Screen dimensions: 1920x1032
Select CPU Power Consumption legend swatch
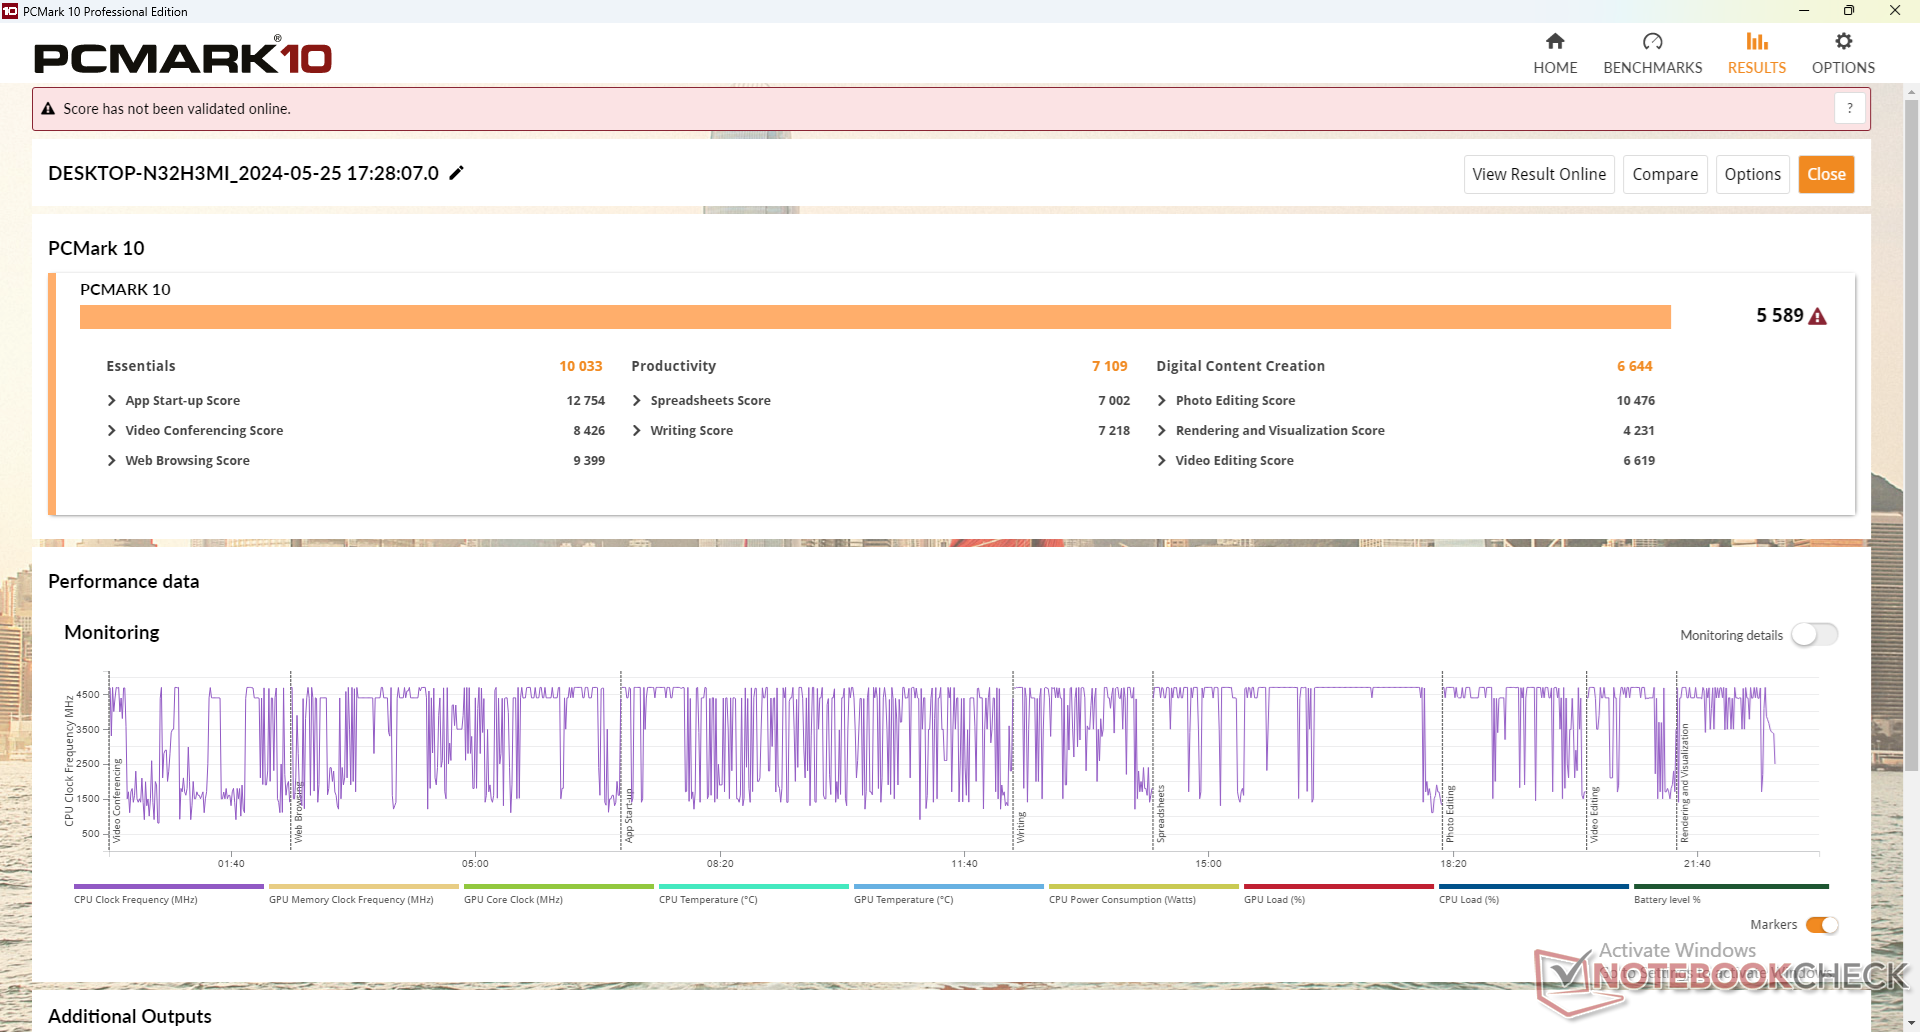(1144, 886)
